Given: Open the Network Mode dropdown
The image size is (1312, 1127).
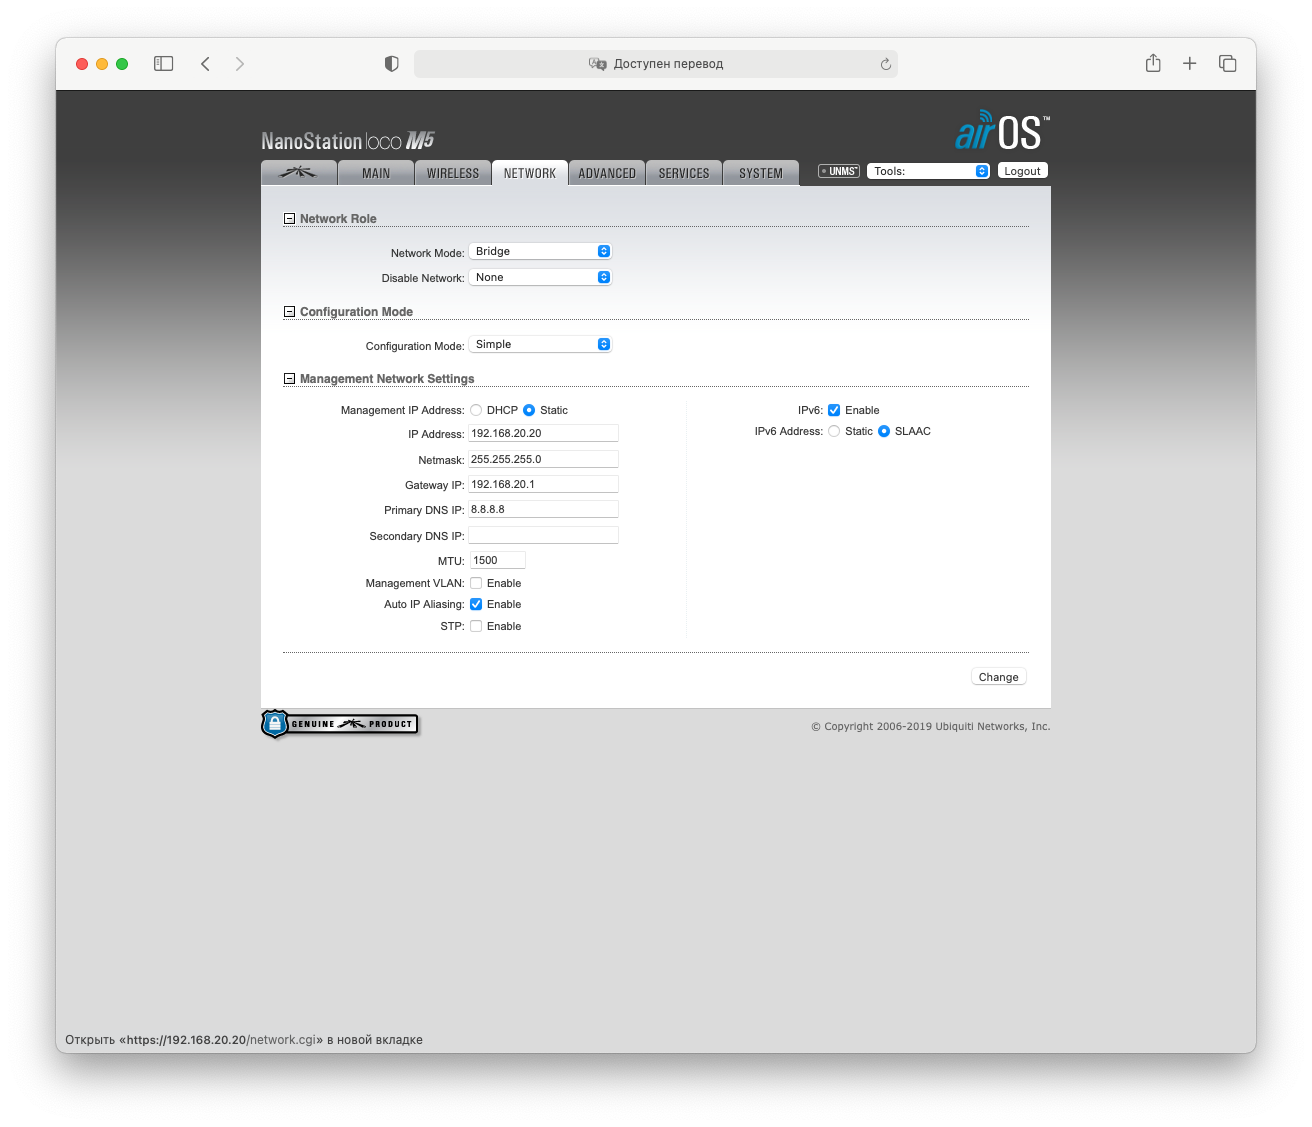Looking at the screenshot, I should (x=540, y=251).
